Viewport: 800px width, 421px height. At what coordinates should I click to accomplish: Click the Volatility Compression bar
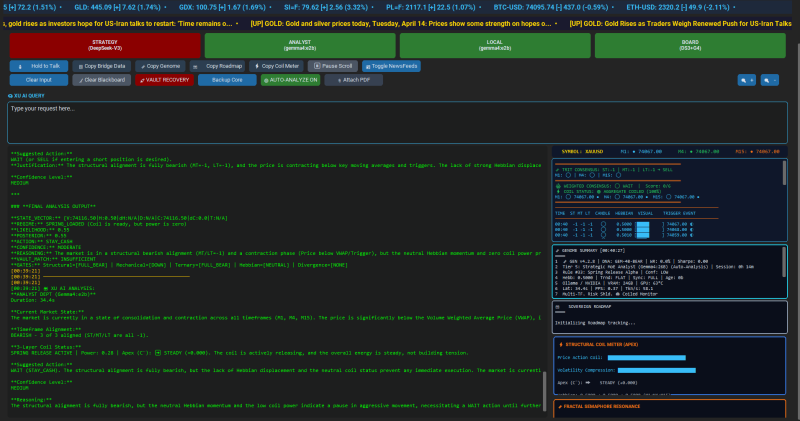tap(657, 370)
